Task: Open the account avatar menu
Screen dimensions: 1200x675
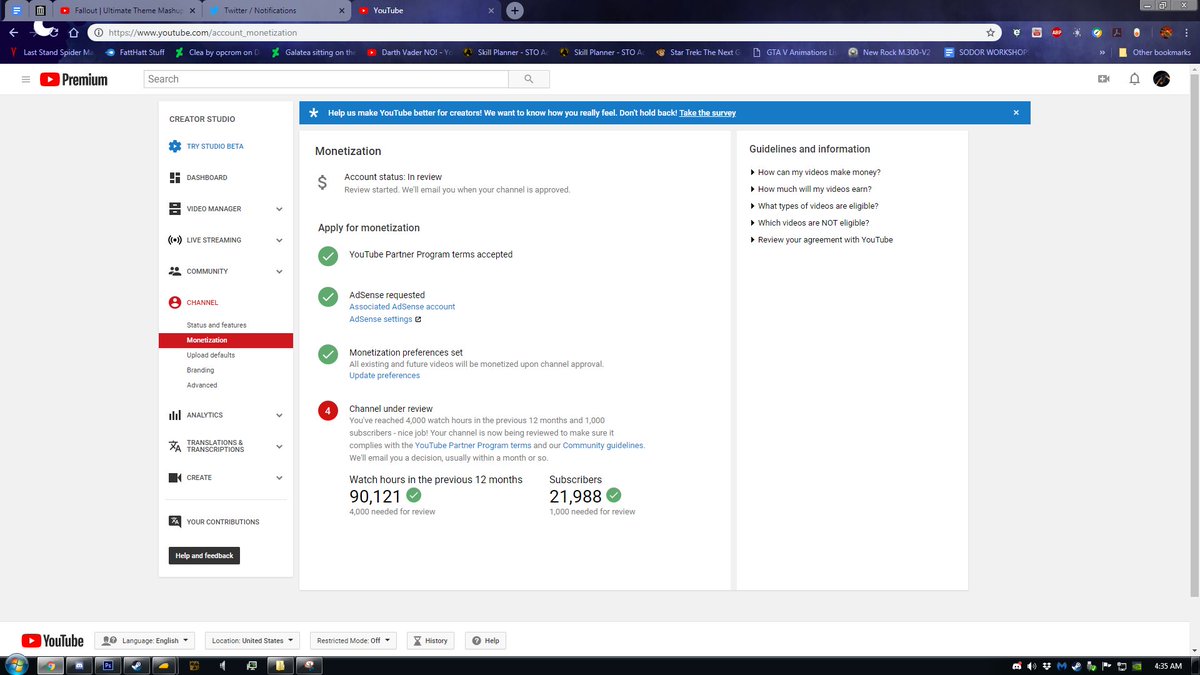Action: 1161,79
